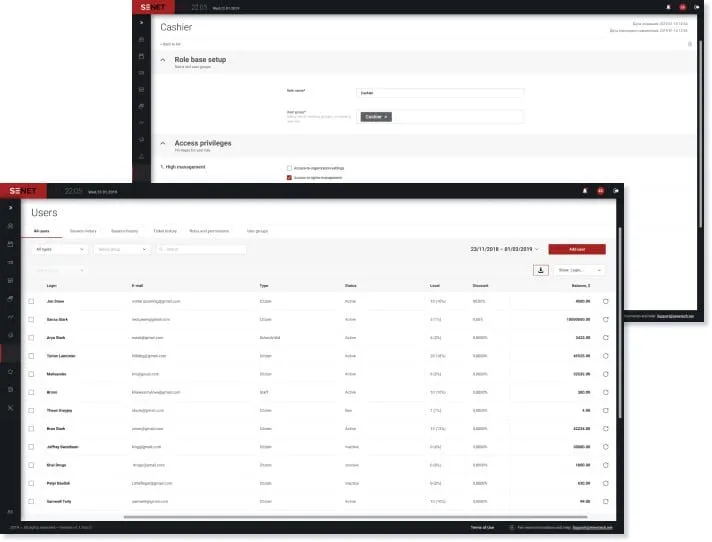This screenshot has height=542, width=712.
Task: Expand the sidebar with the arrow icon
Action: (x=11, y=208)
